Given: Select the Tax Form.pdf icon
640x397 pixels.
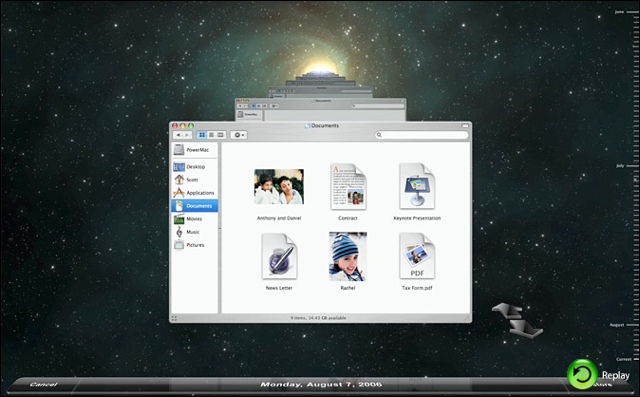Looking at the screenshot, I should pos(417,256).
